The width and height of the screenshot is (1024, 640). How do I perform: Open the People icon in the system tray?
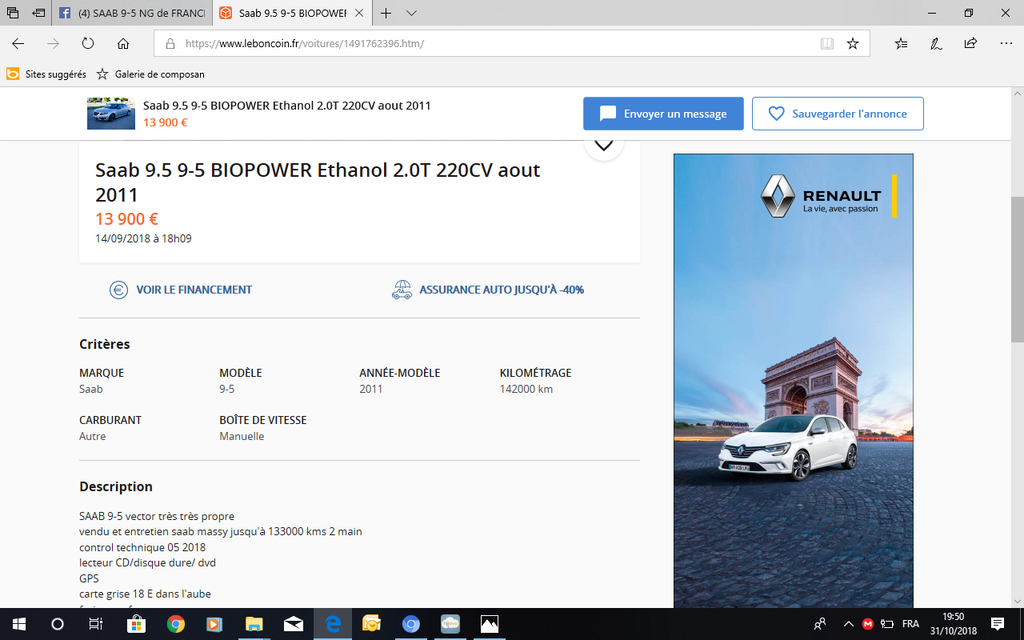[x=820, y=624]
